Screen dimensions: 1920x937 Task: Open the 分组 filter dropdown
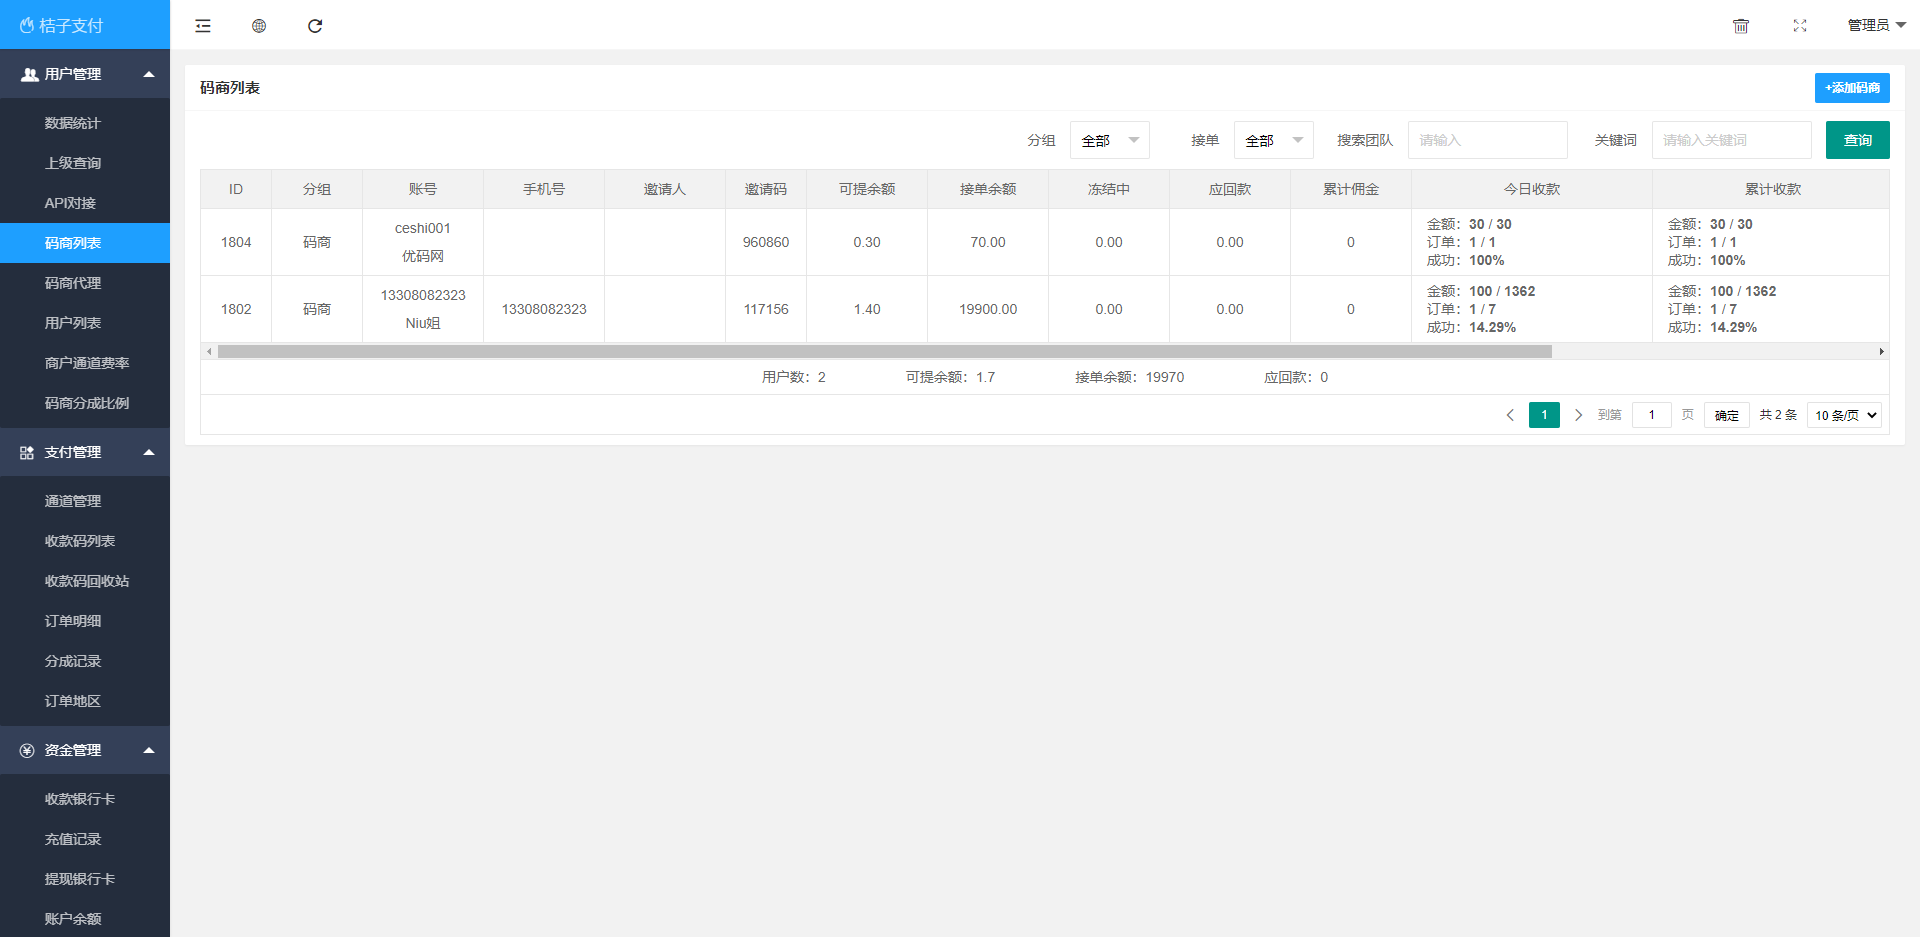[1109, 140]
